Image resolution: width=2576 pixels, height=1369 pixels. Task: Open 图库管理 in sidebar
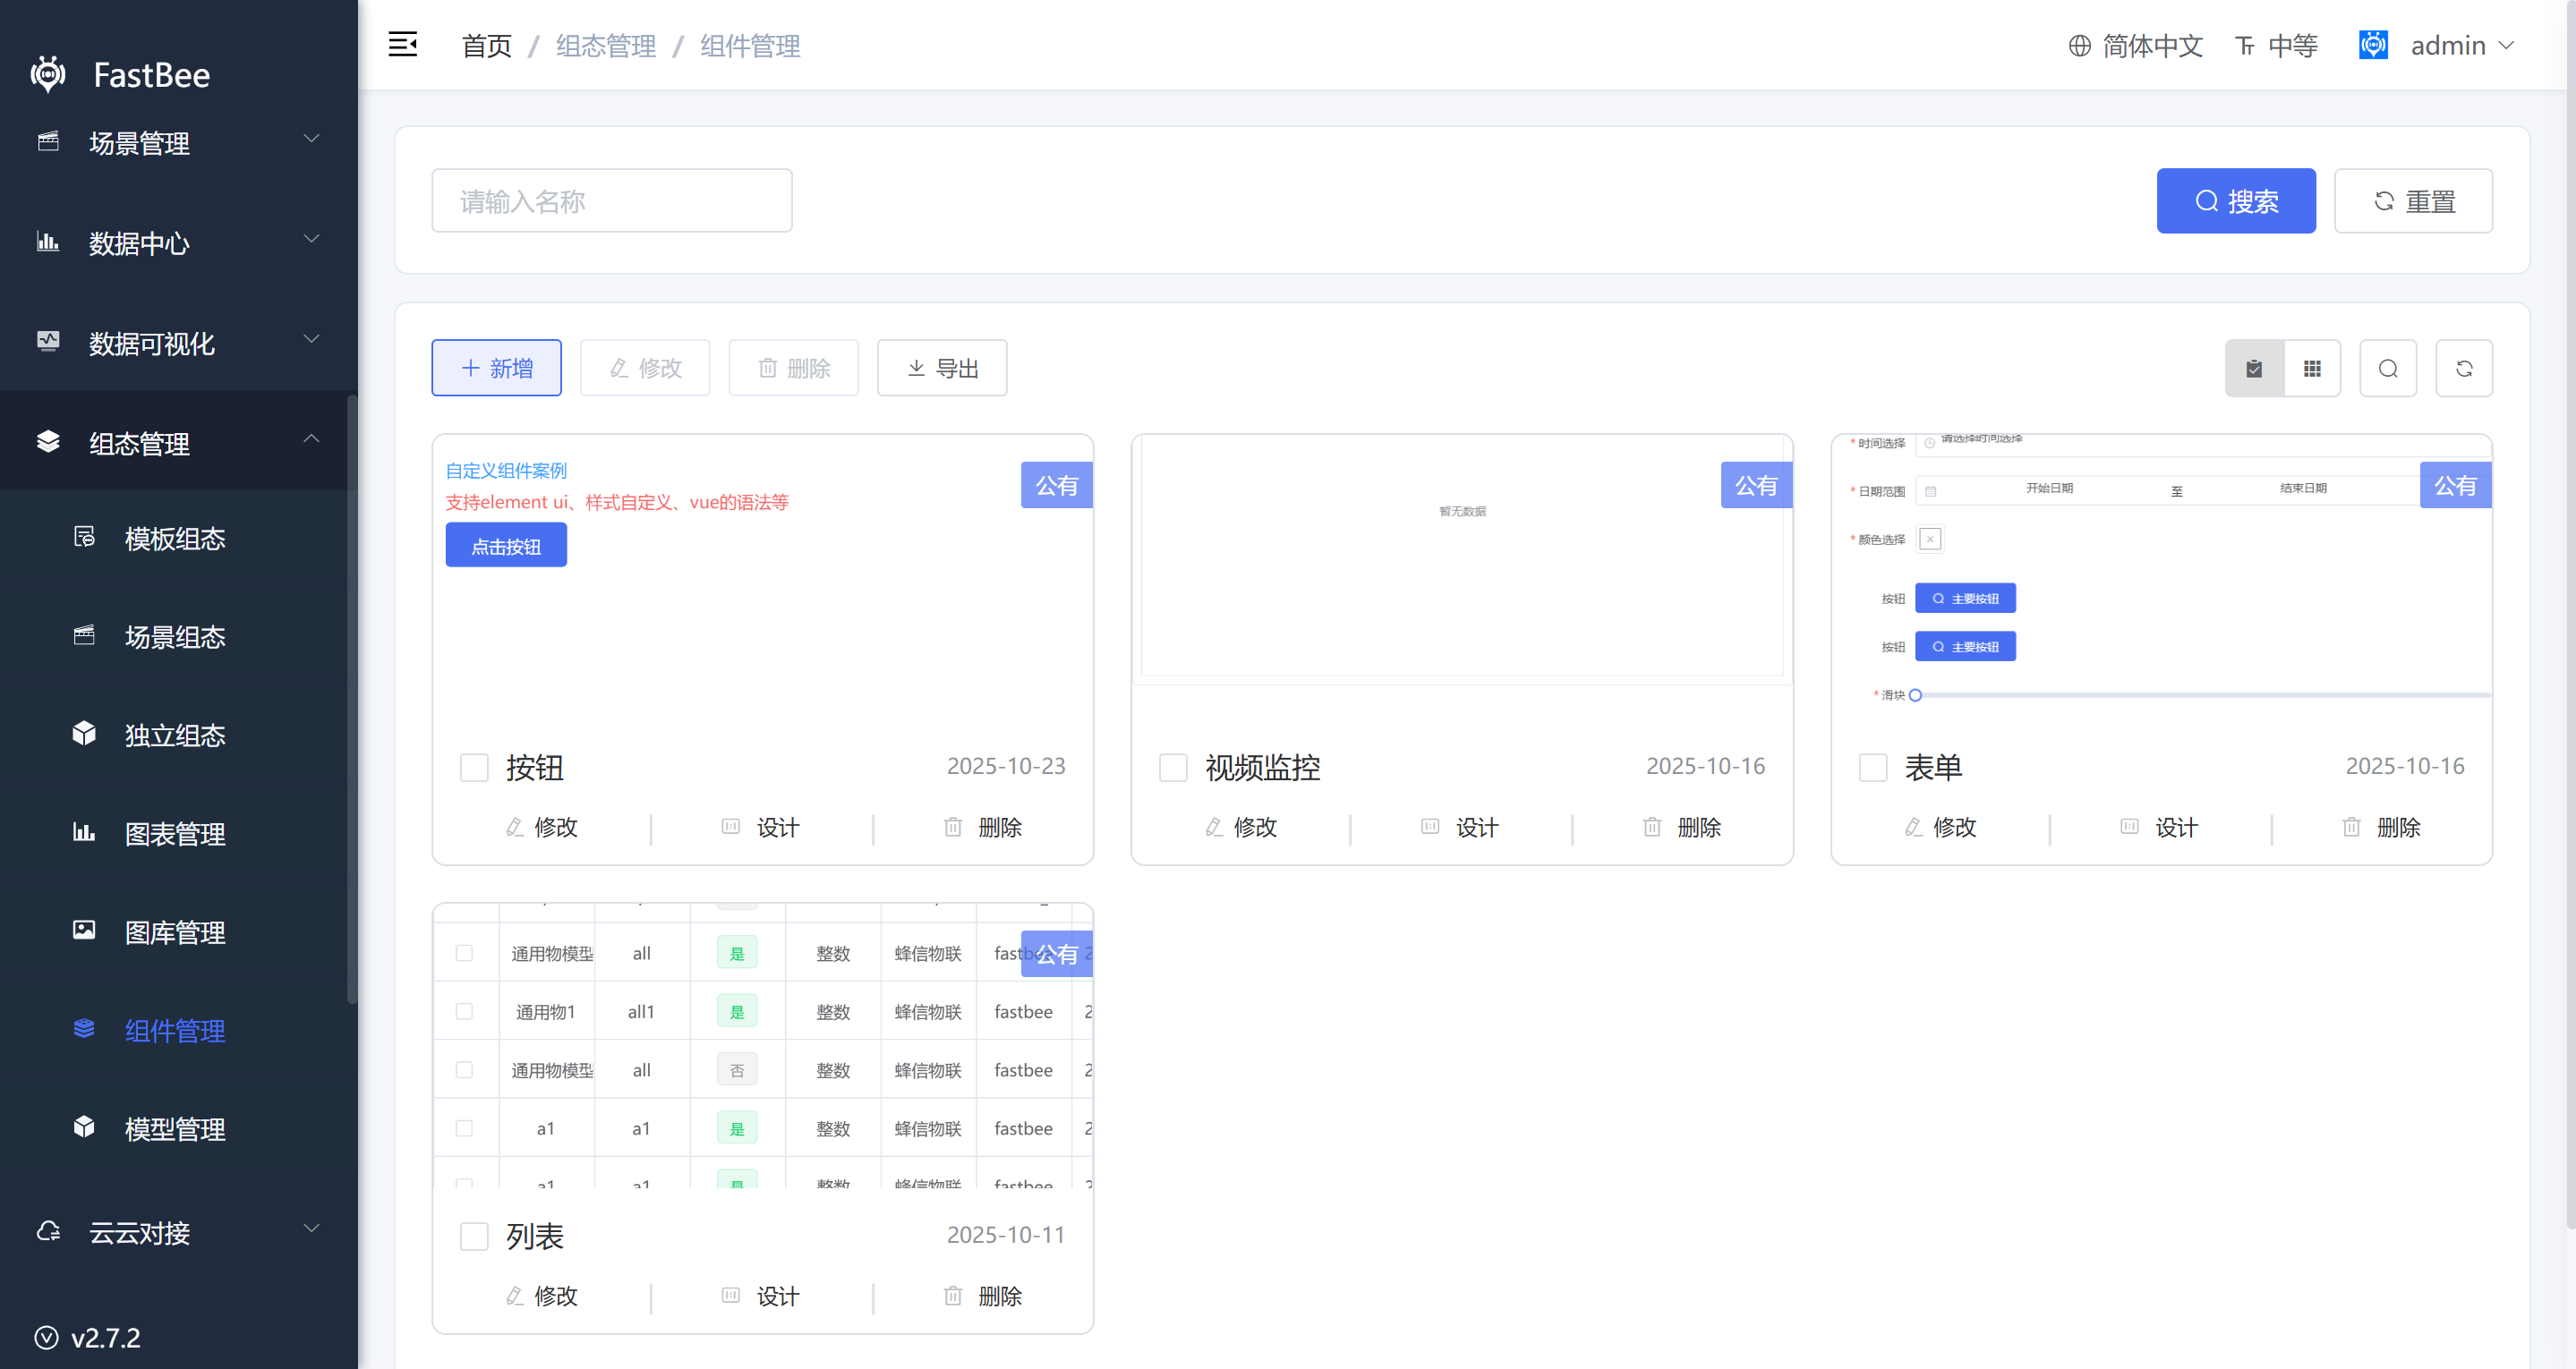pyautogui.click(x=174, y=932)
